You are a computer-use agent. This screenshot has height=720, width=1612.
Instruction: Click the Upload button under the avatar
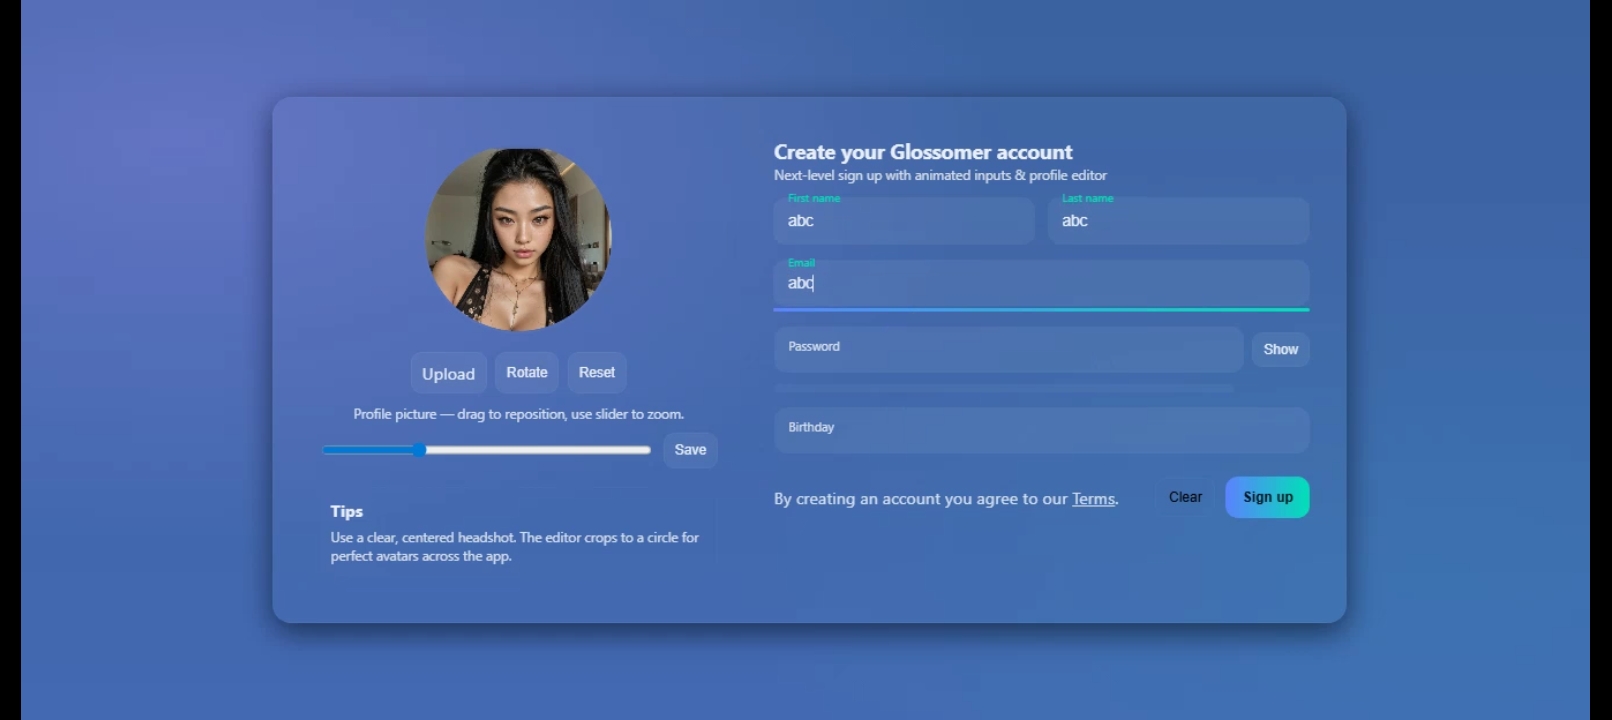point(448,373)
